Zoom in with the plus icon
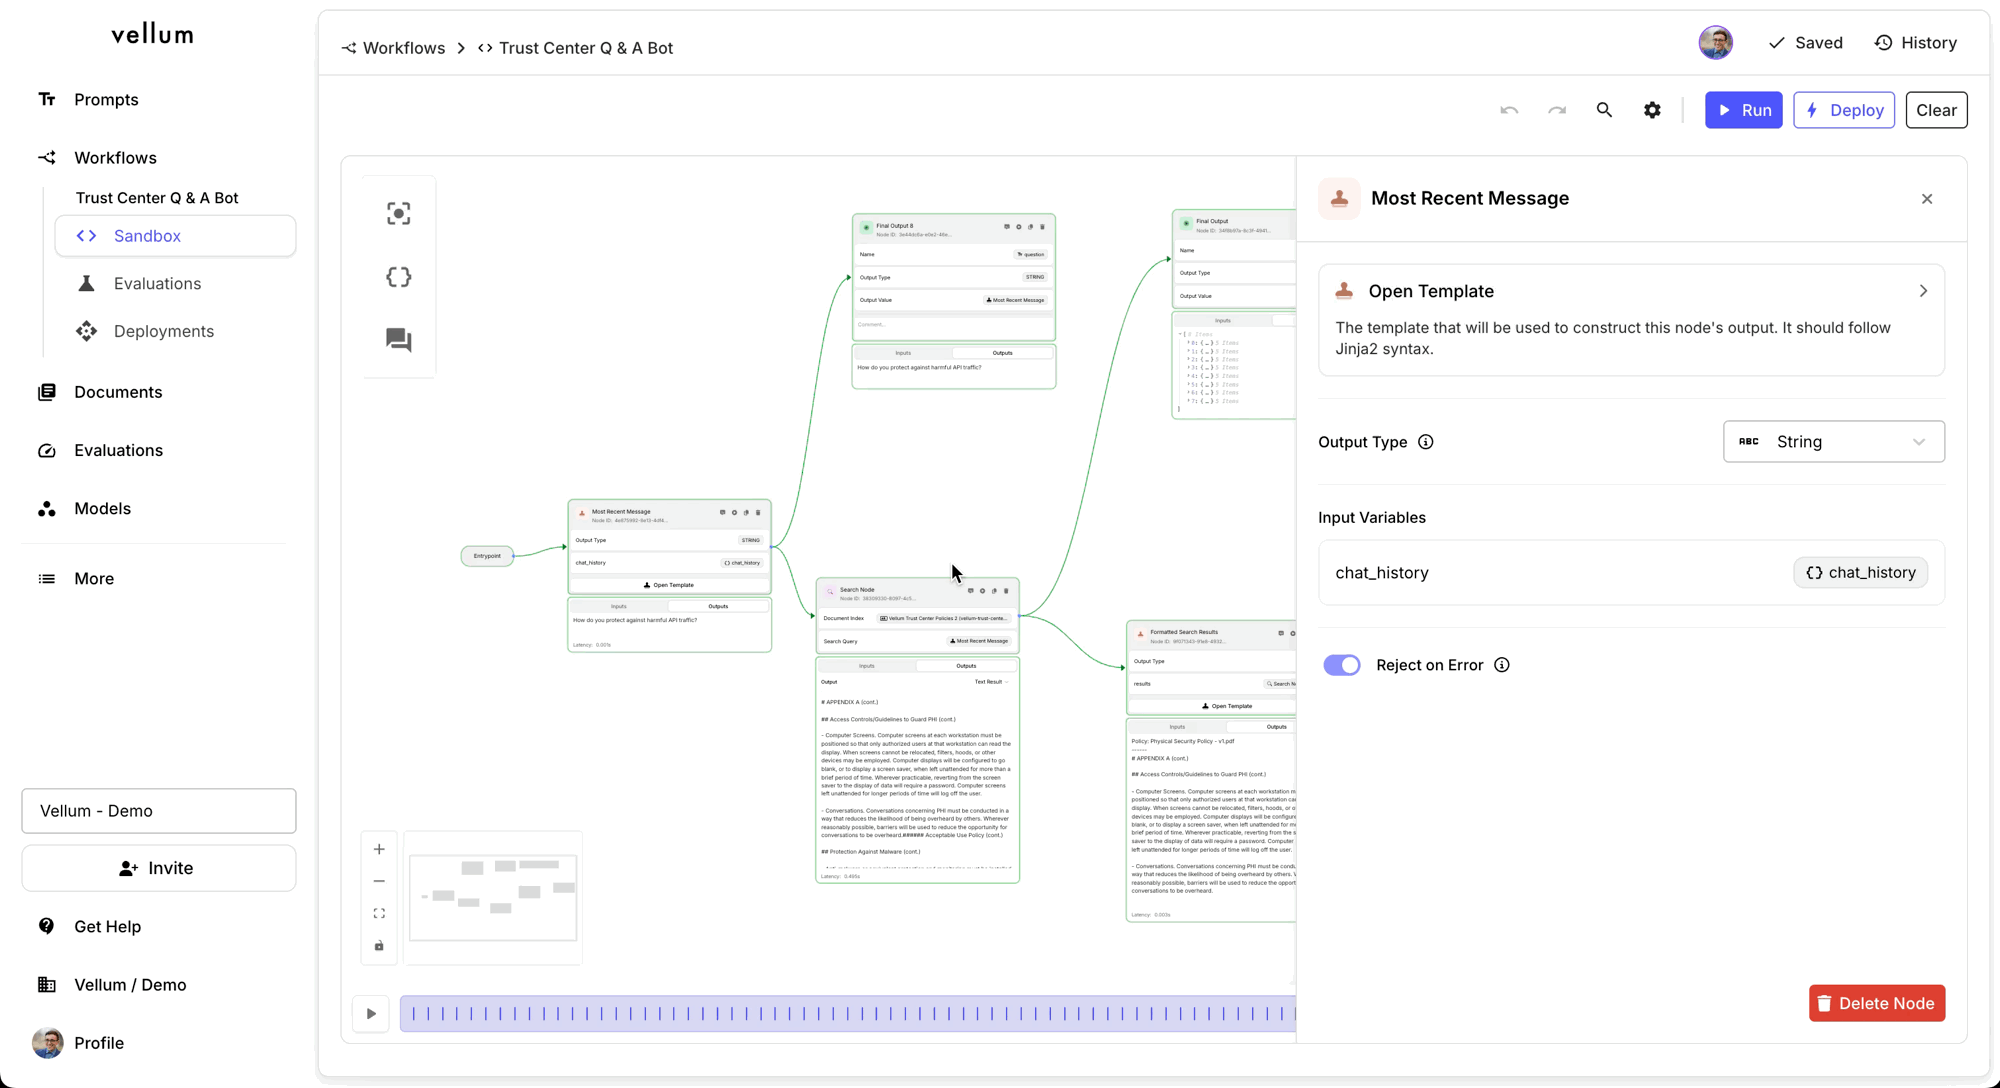Image resolution: width=2000 pixels, height=1088 pixels. tap(379, 849)
